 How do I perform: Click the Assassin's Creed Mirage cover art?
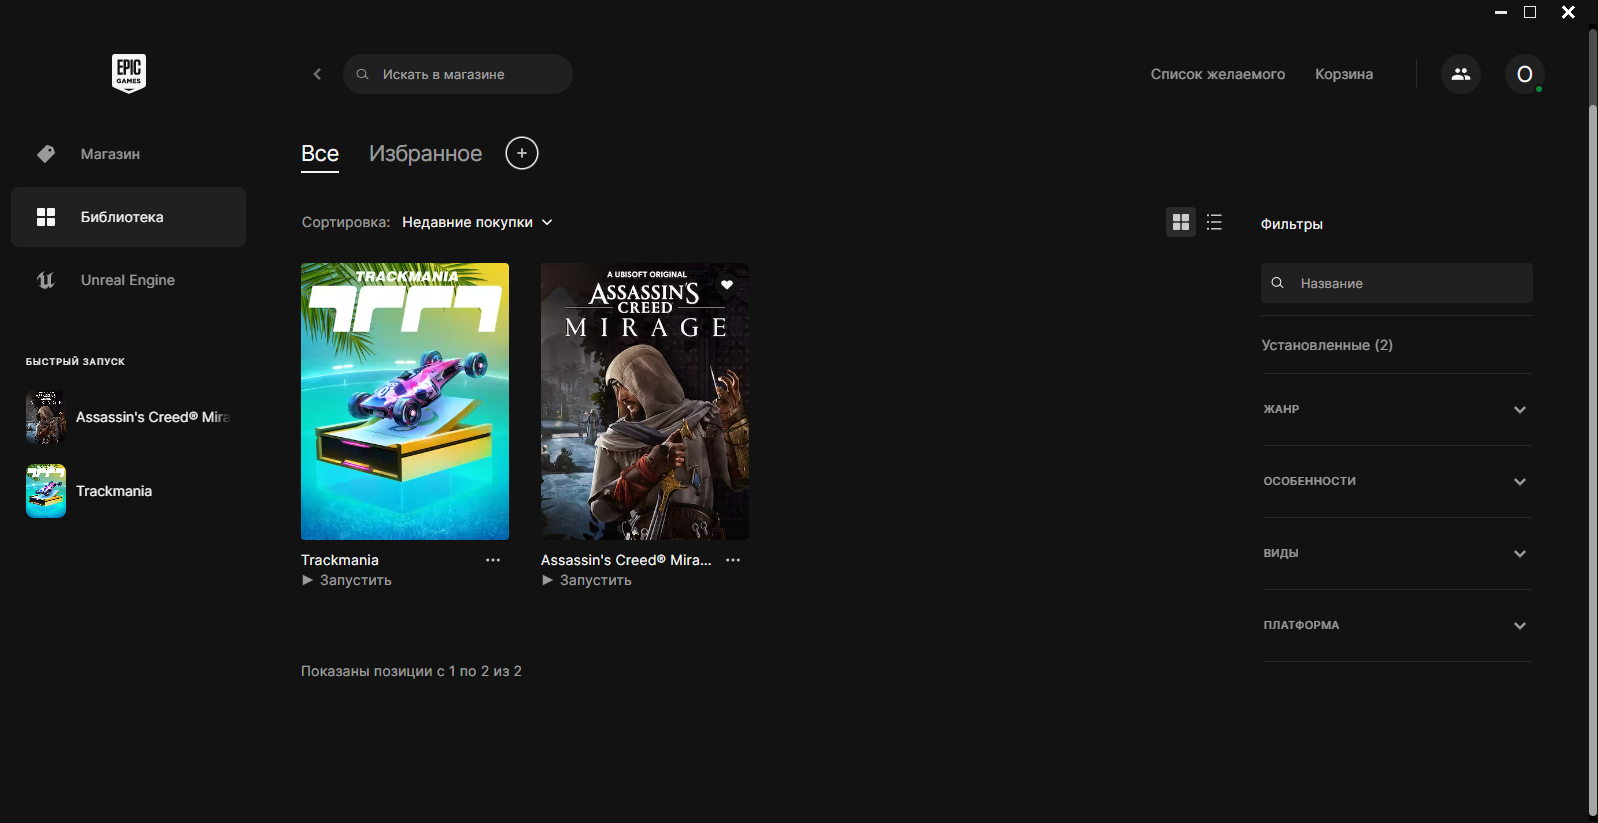[x=645, y=401]
